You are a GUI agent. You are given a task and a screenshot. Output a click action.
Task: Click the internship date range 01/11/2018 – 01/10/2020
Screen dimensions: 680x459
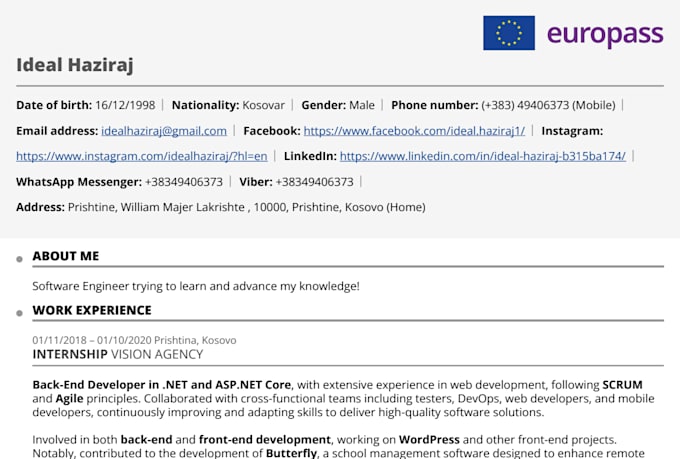pos(92,340)
